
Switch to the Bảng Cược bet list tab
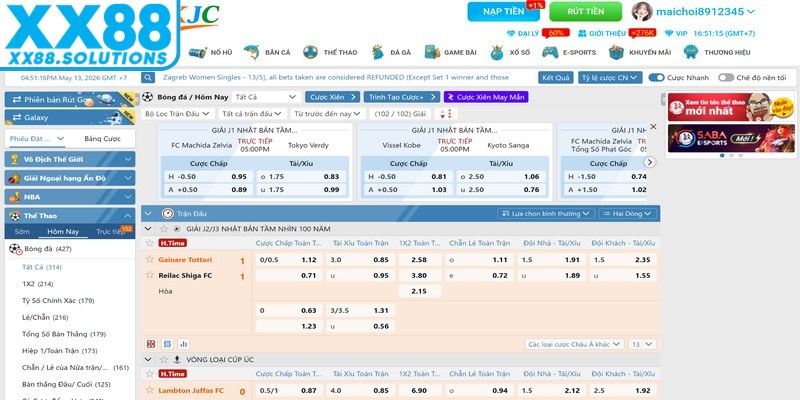point(103,139)
